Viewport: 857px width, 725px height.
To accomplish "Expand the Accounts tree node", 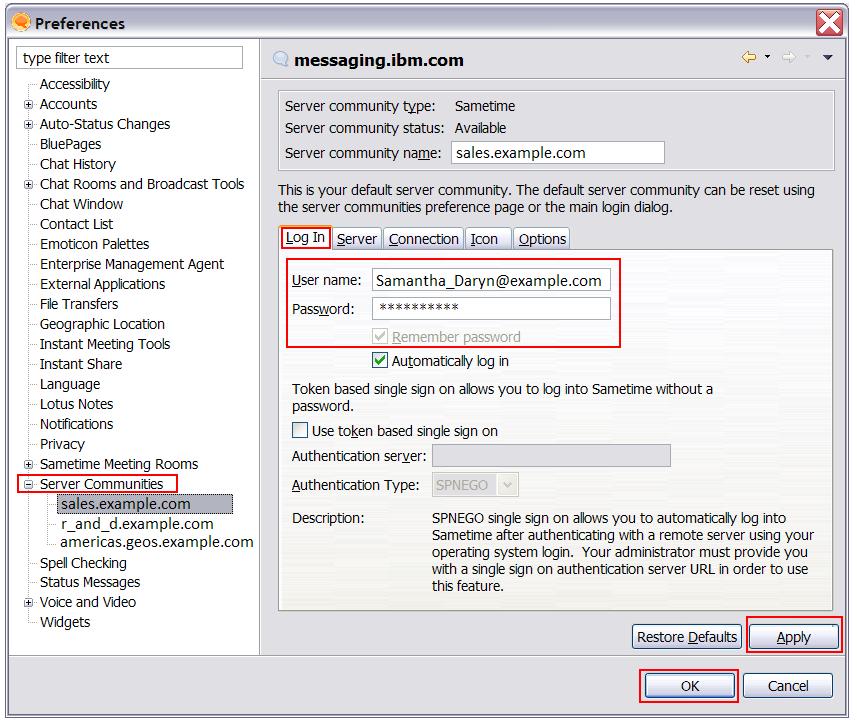I will click(x=28, y=104).
